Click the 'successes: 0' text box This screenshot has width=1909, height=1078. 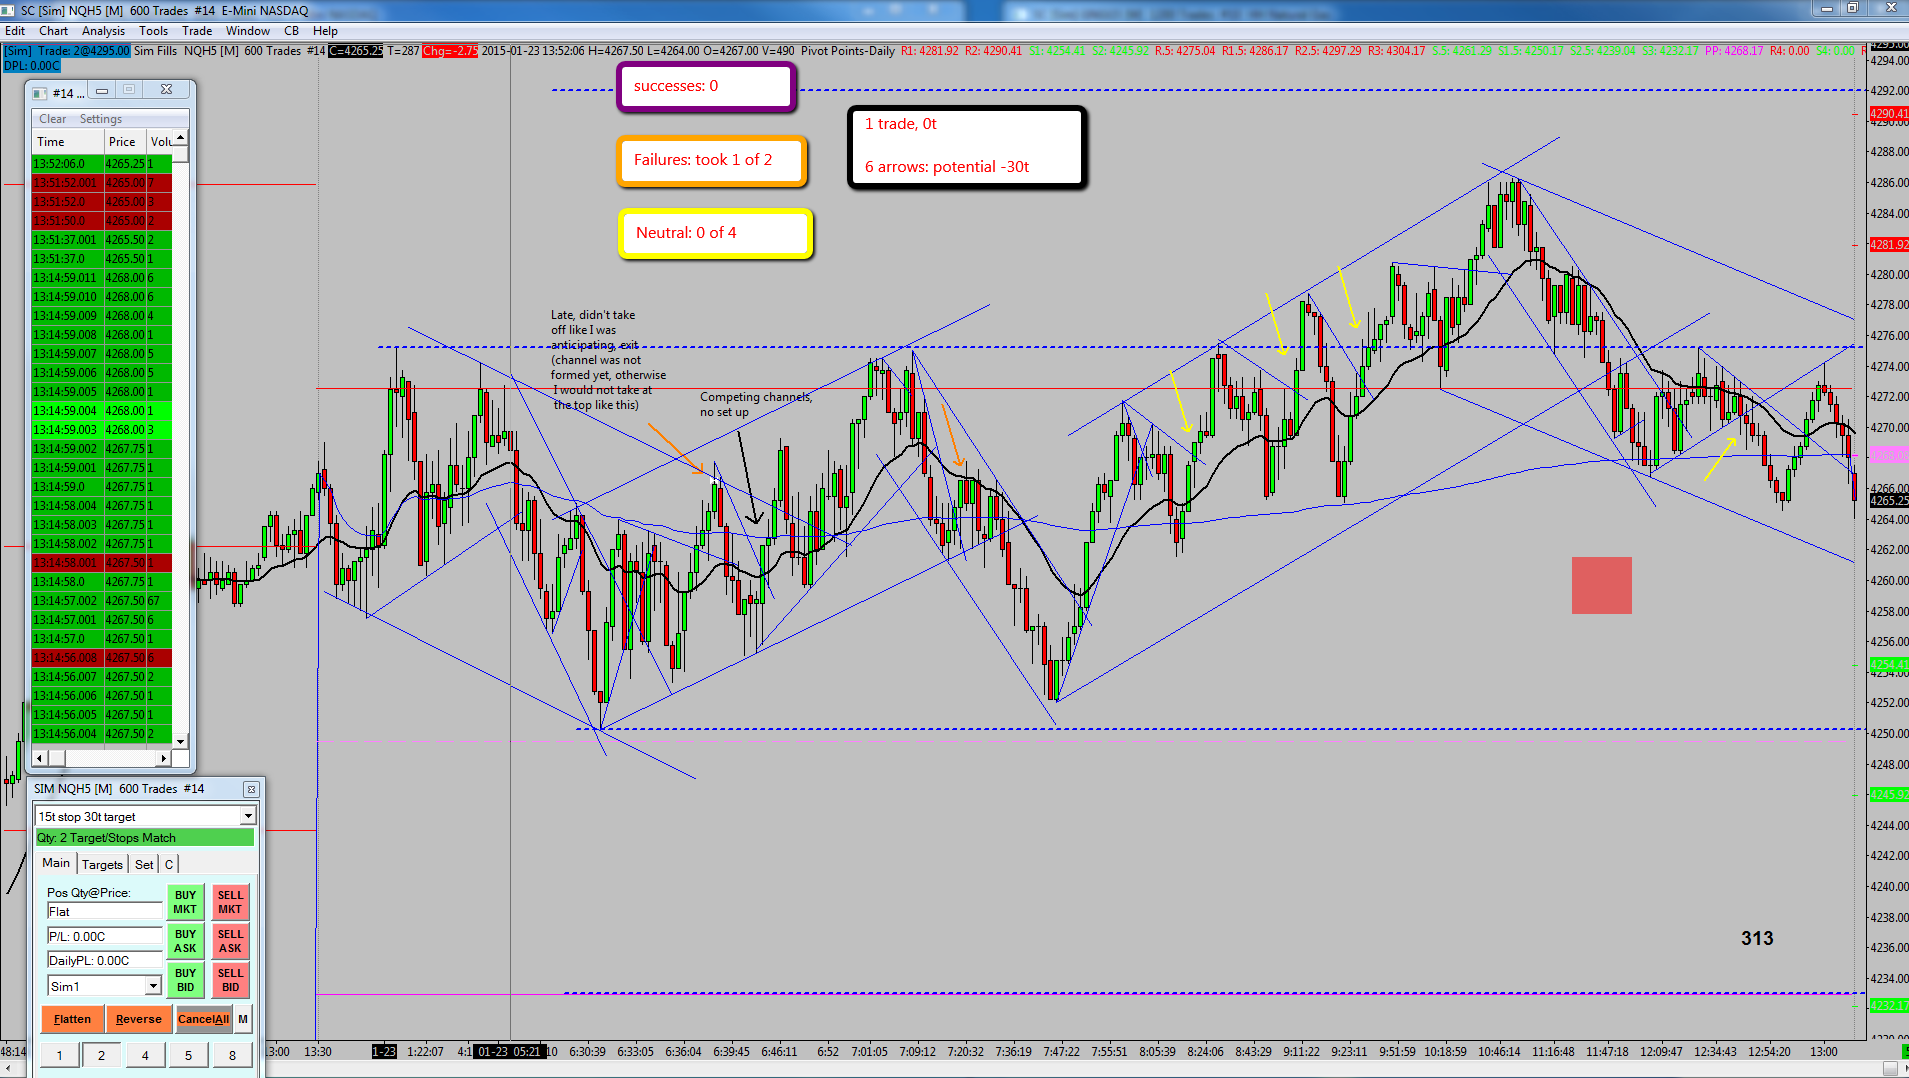pos(706,87)
